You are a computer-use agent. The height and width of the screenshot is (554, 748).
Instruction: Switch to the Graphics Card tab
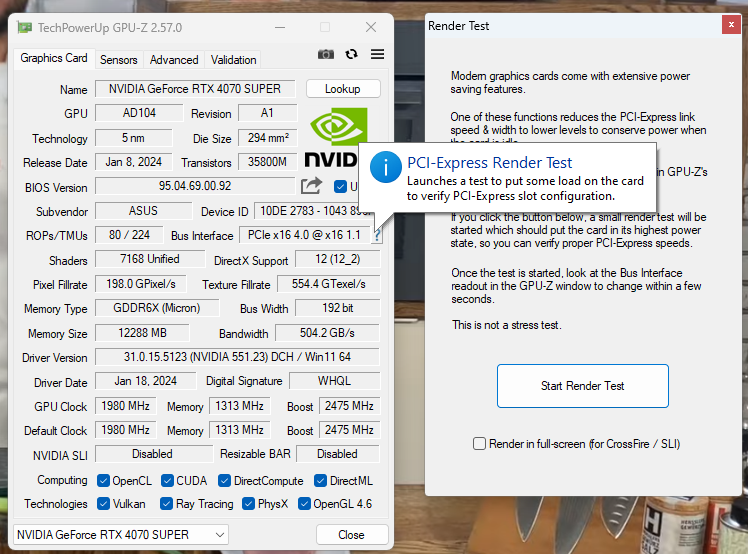(x=54, y=58)
